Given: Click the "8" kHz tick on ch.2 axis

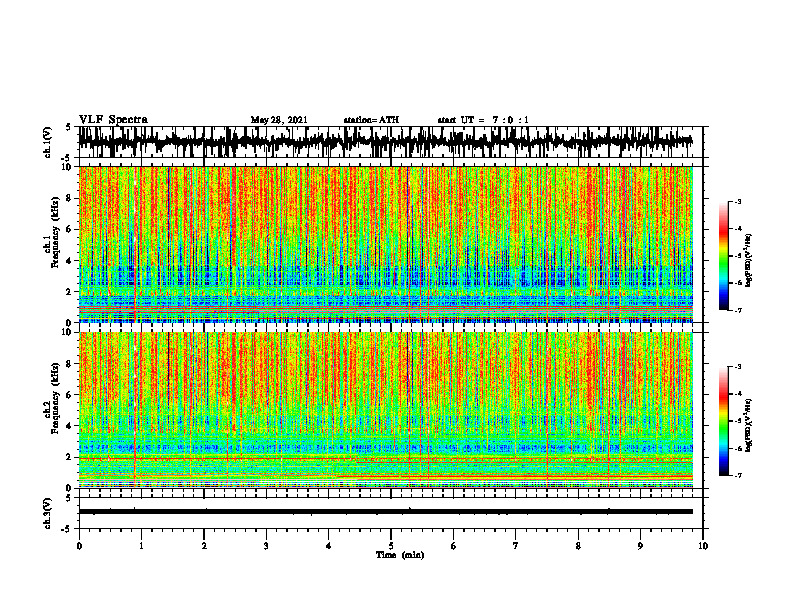Looking at the screenshot, I should [x=70, y=364].
